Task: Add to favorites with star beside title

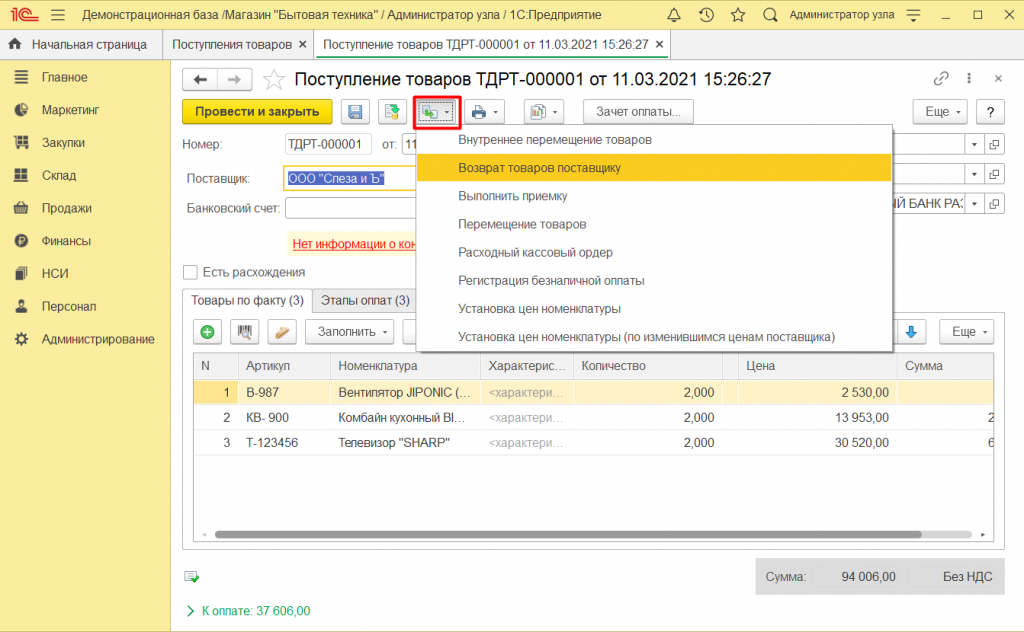Action: (273, 80)
